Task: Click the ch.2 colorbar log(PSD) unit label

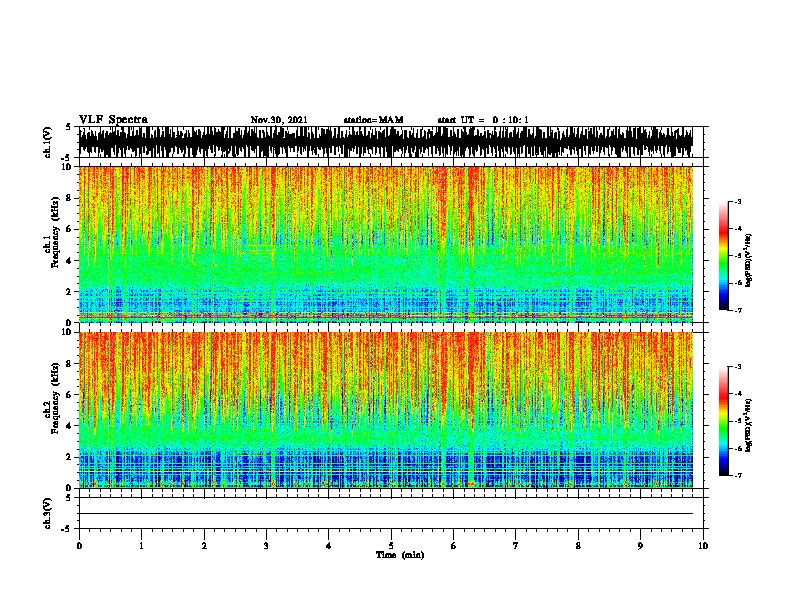Action: (749, 426)
